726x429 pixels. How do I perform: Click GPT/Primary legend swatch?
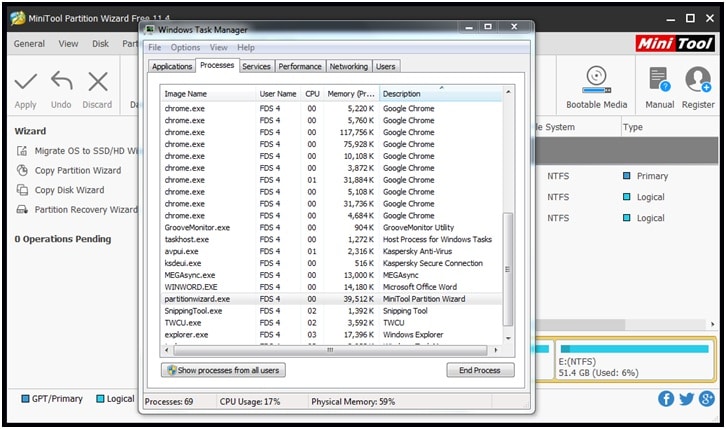(25, 398)
